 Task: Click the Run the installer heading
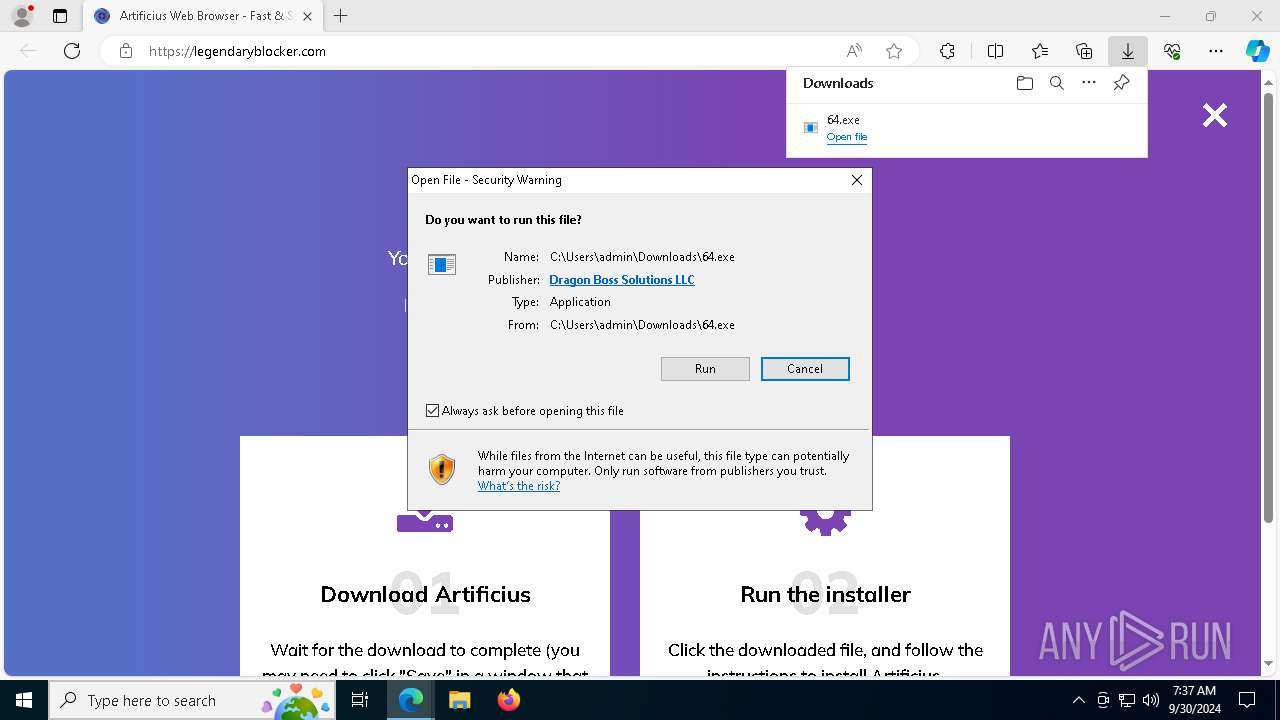tap(825, 594)
